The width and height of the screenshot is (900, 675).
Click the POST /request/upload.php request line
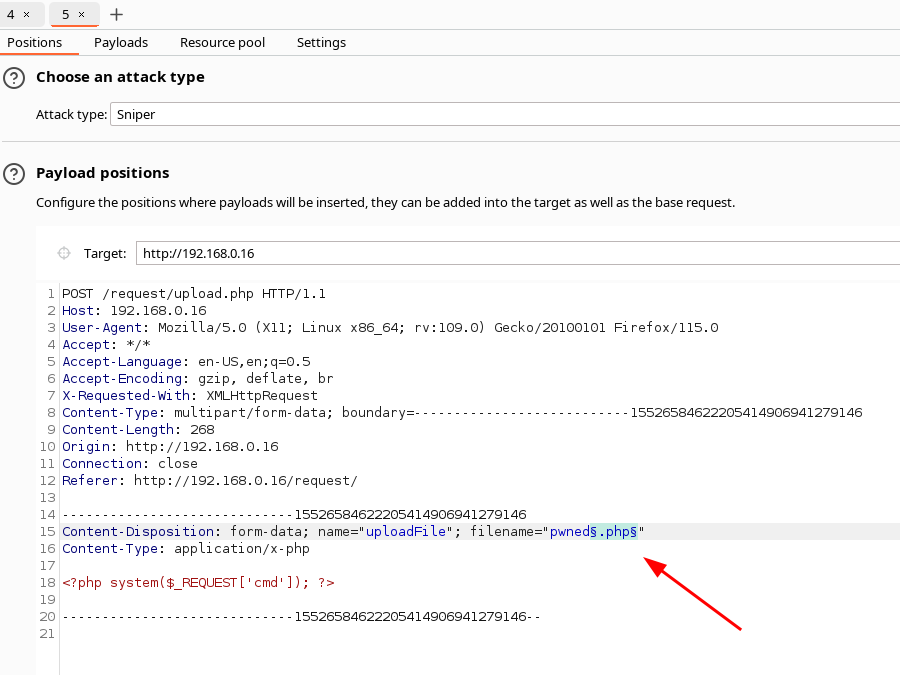[193, 293]
